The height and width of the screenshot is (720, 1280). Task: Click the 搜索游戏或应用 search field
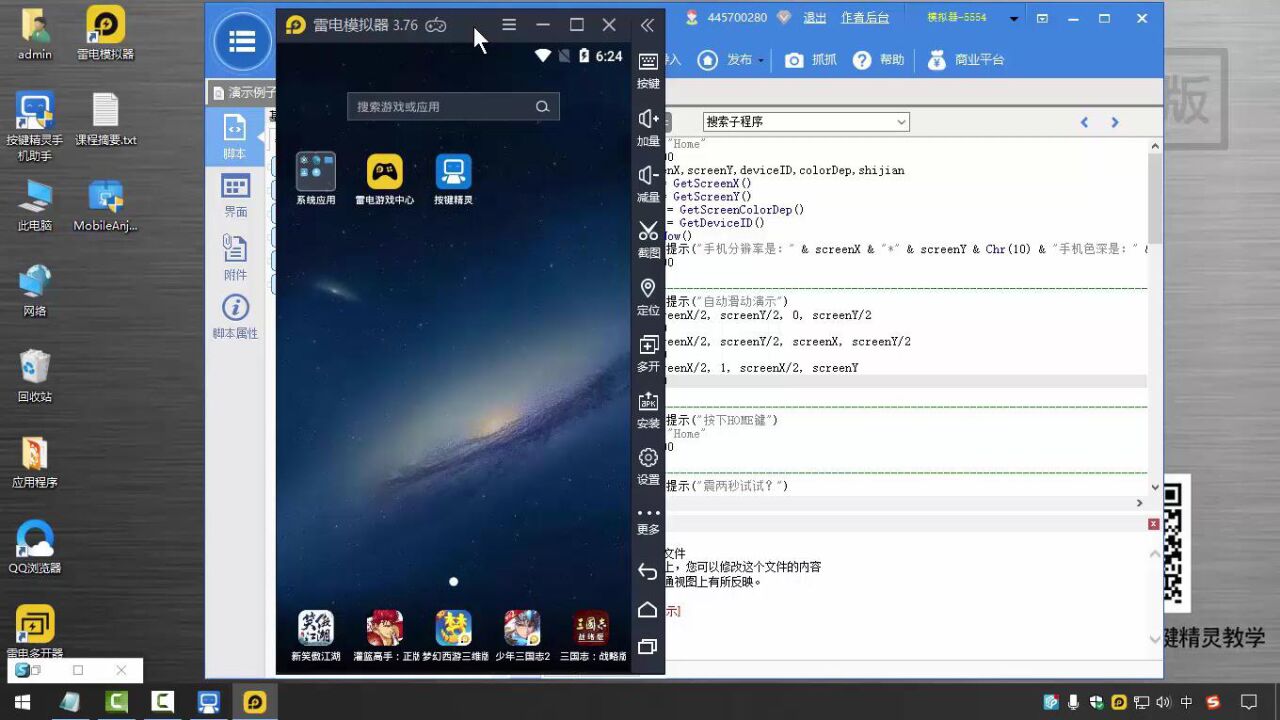453,106
